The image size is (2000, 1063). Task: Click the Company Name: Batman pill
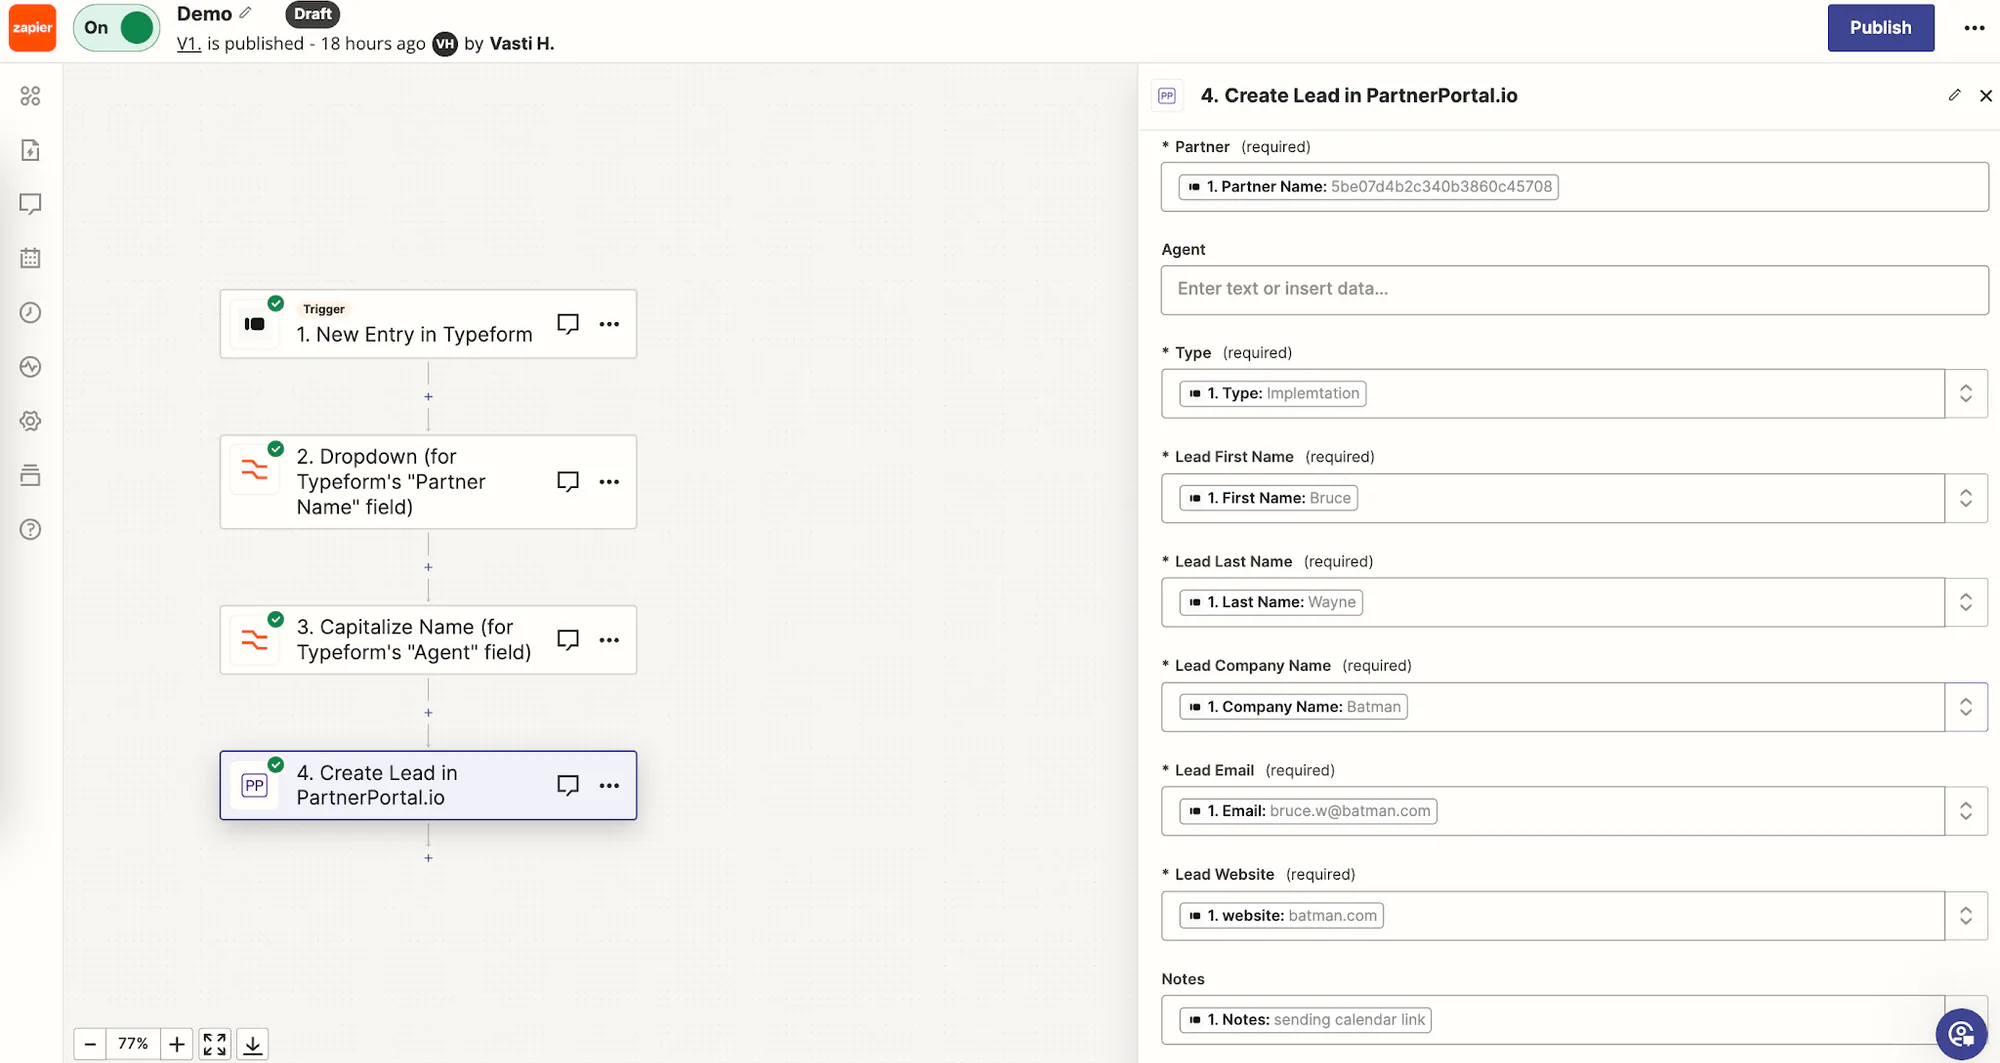click(1293, 707)
